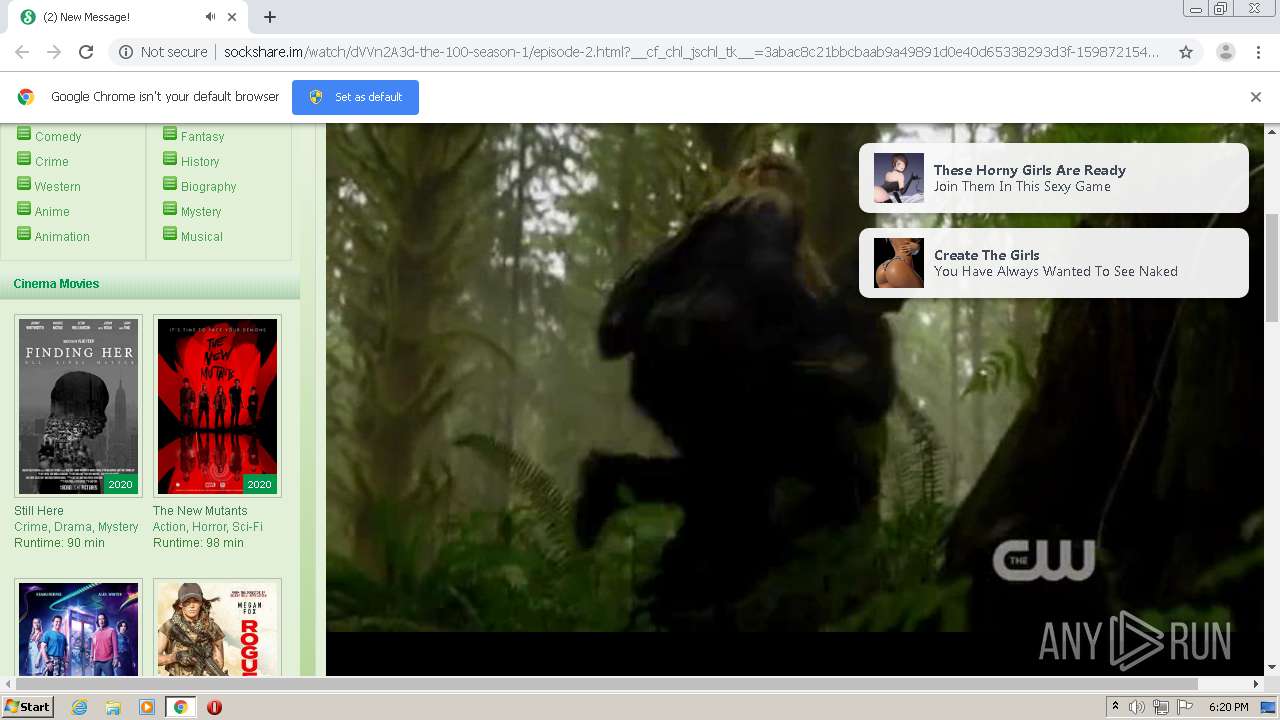Open network status icon in the tray

[x=1161, y=707]
